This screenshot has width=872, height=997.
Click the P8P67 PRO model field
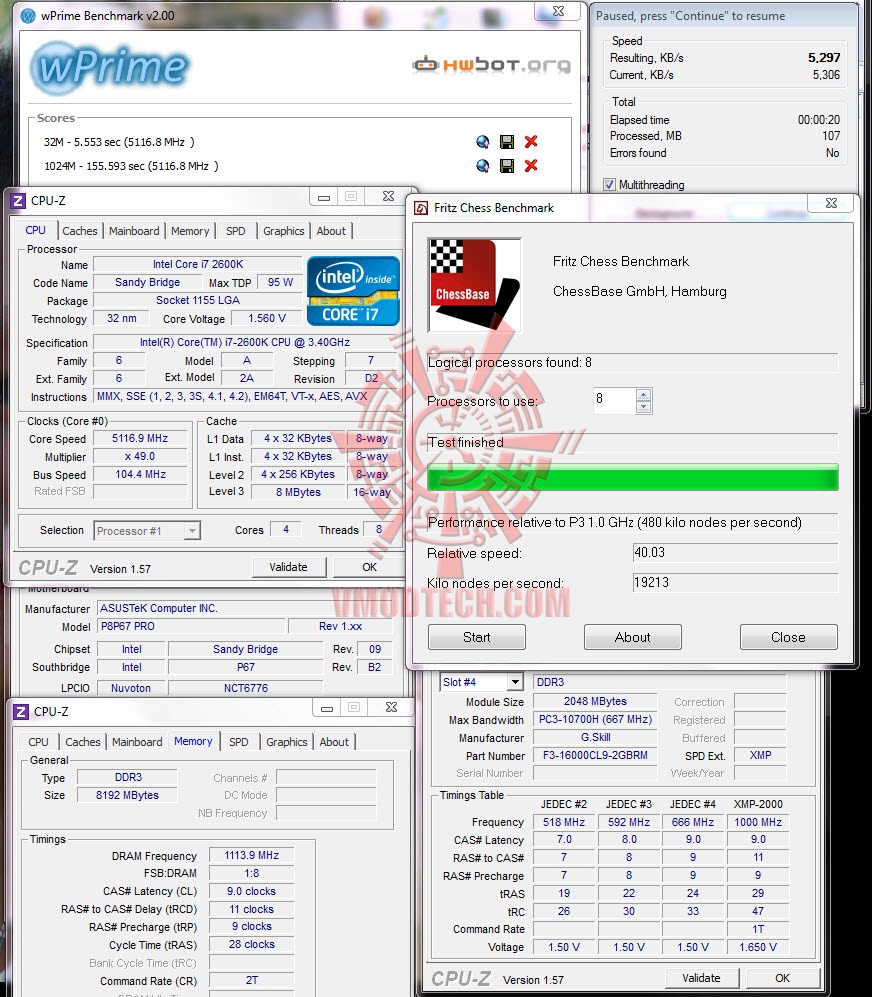tap(190, 626)
